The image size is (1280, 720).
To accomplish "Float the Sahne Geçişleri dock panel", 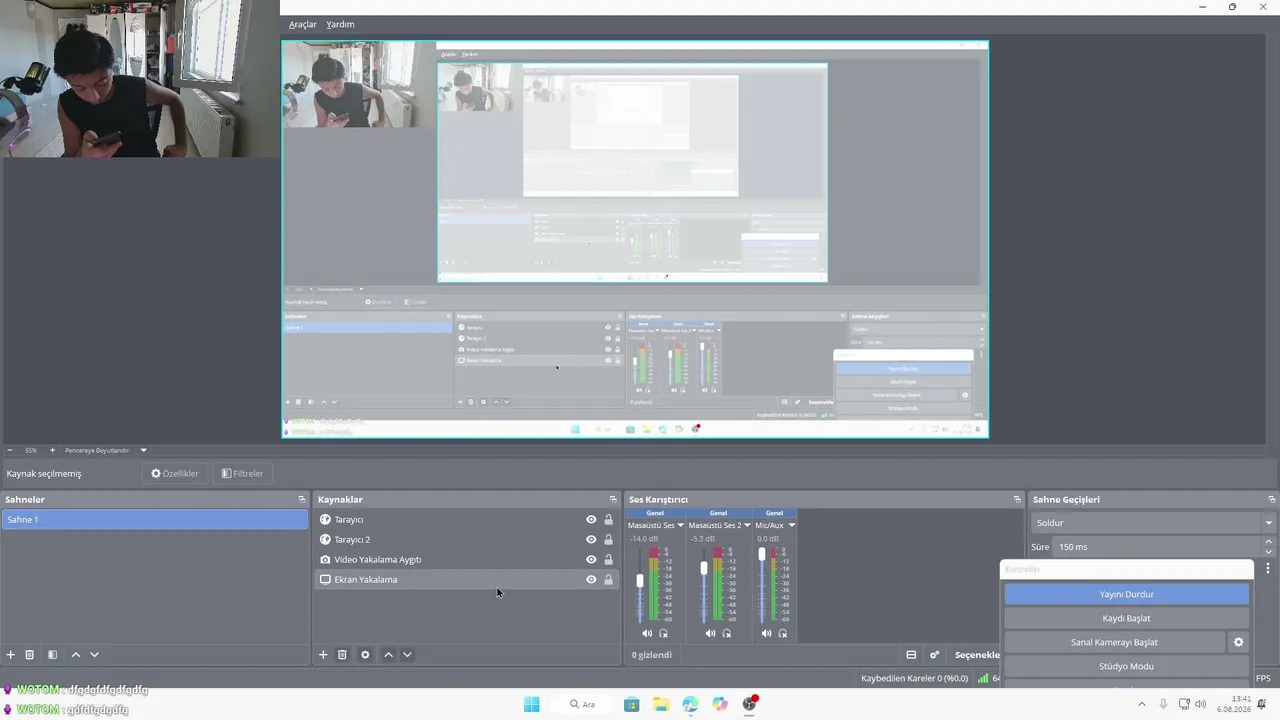I will pyautogui.click(x=1272, y=499).
